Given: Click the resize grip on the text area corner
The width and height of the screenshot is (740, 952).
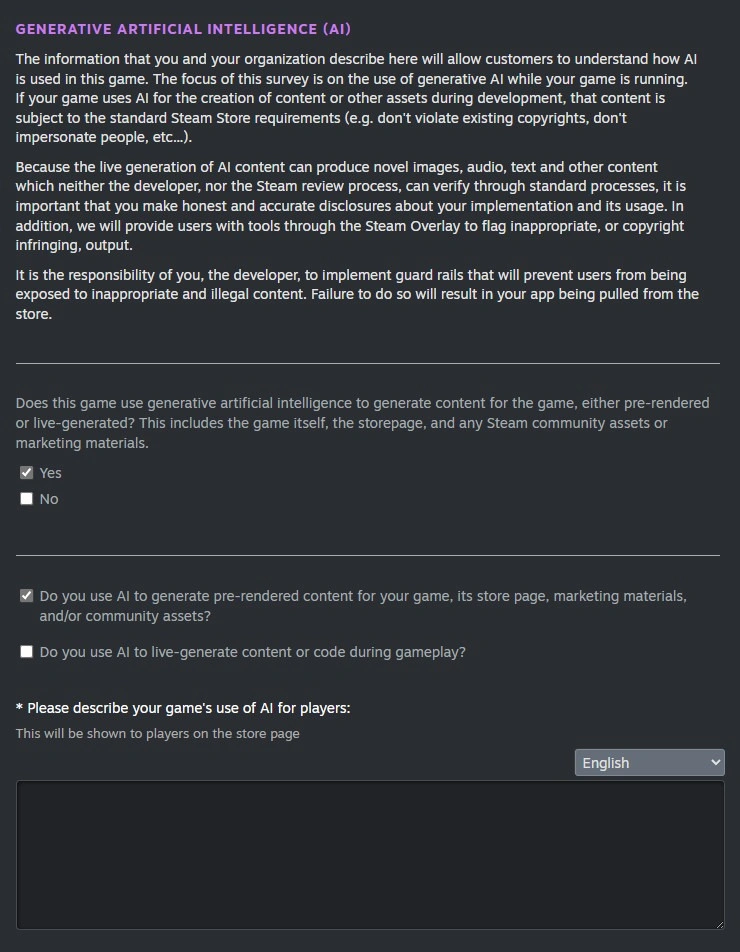Looking at the screenshot, I should coord(719,924).
